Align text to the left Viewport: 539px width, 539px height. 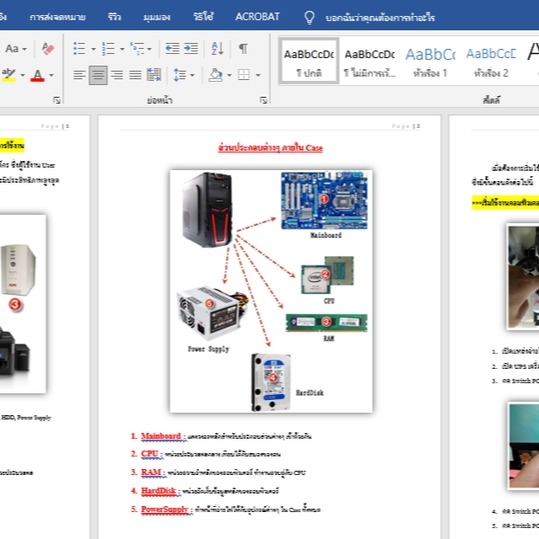click(x=79, y=75)
